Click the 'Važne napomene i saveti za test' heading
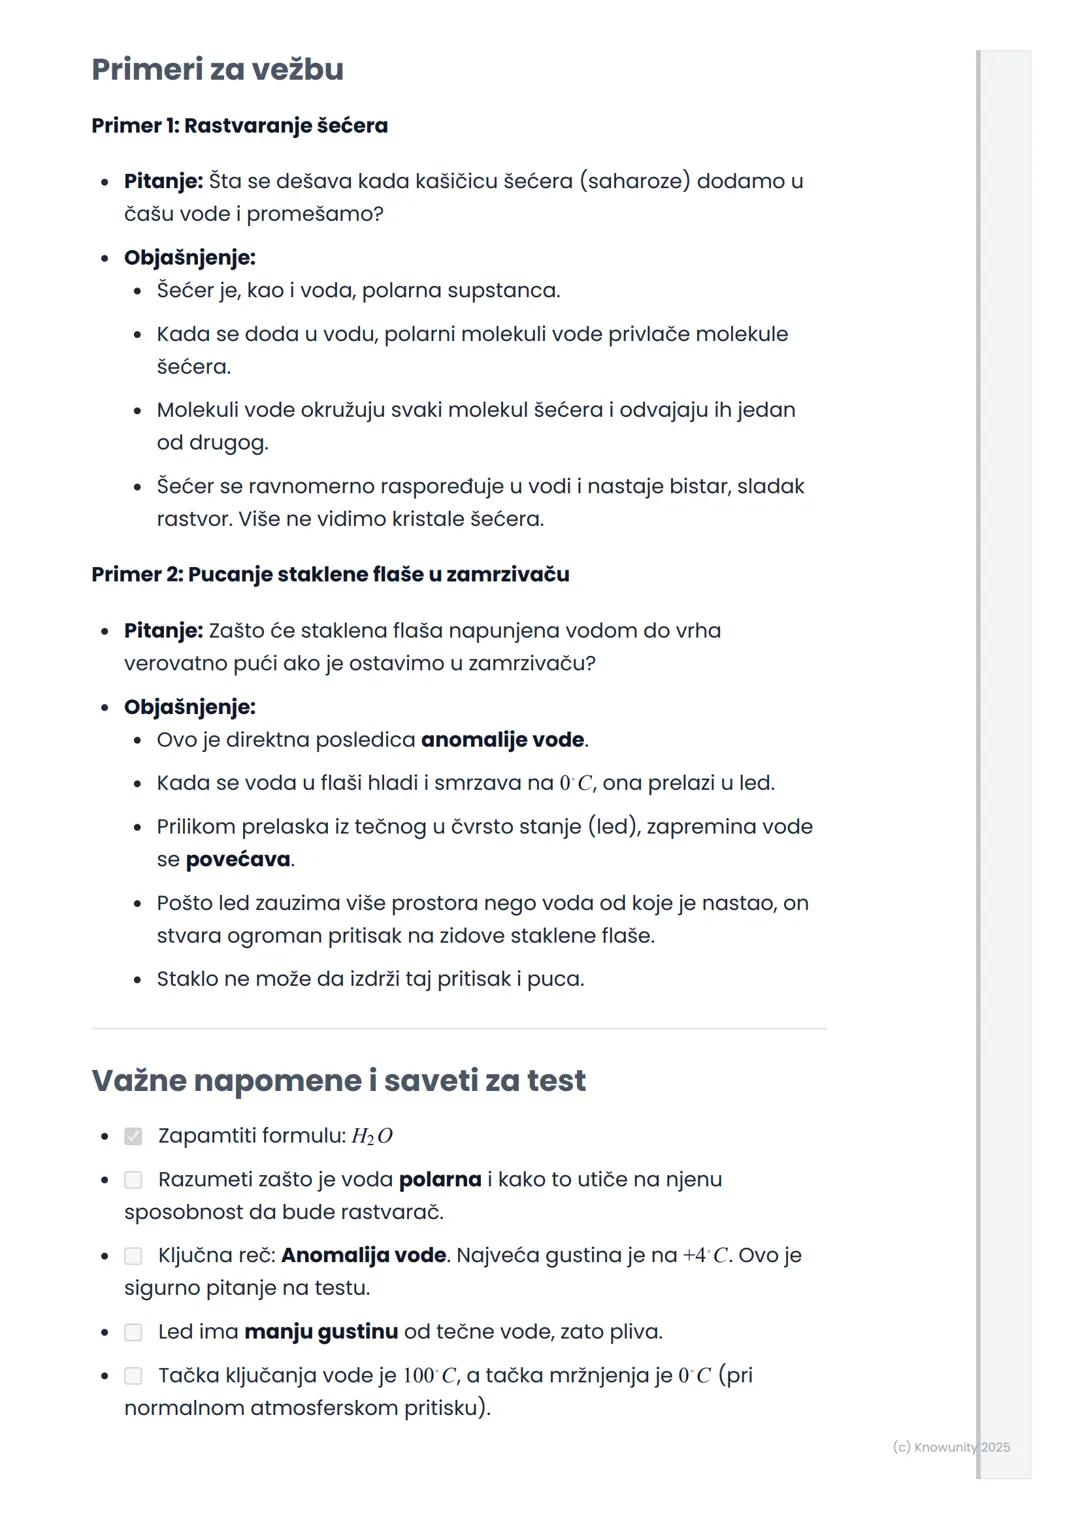 (338, 1080)
